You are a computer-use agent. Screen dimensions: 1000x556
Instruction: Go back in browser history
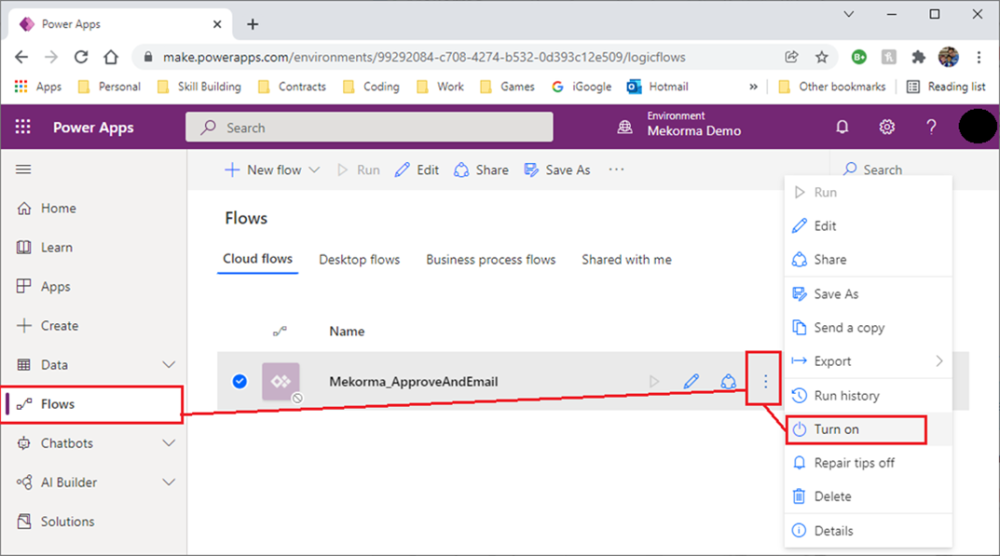pos(22,57)
